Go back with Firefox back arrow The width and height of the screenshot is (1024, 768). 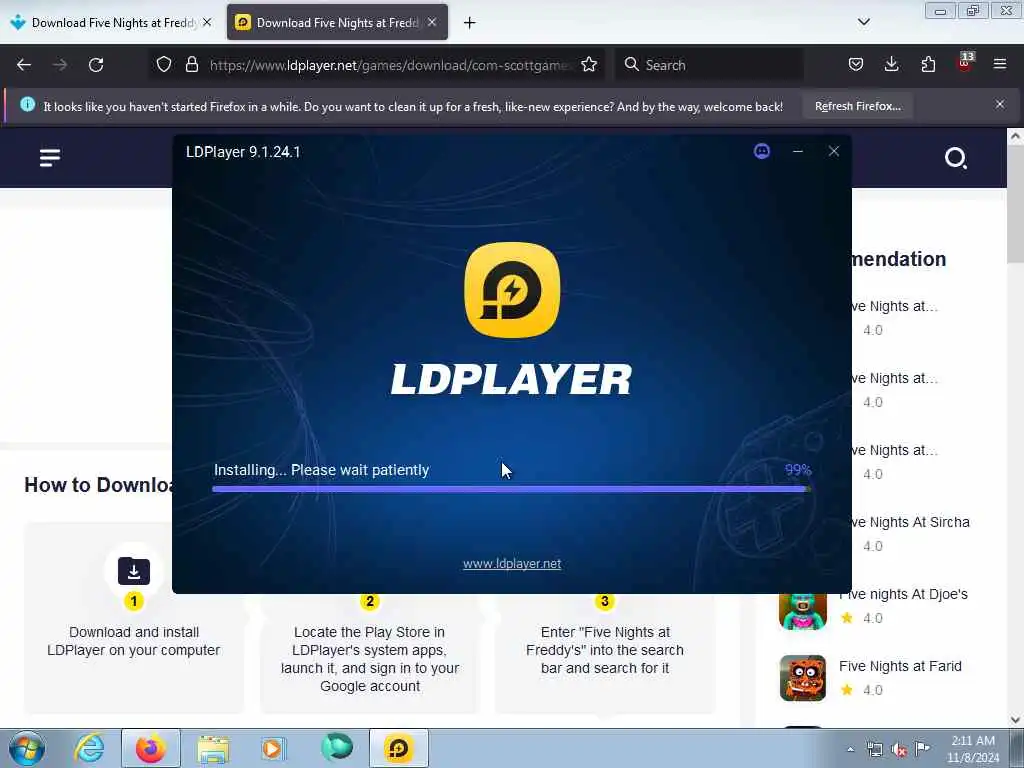pyautogui.click(x=24, y=65)
